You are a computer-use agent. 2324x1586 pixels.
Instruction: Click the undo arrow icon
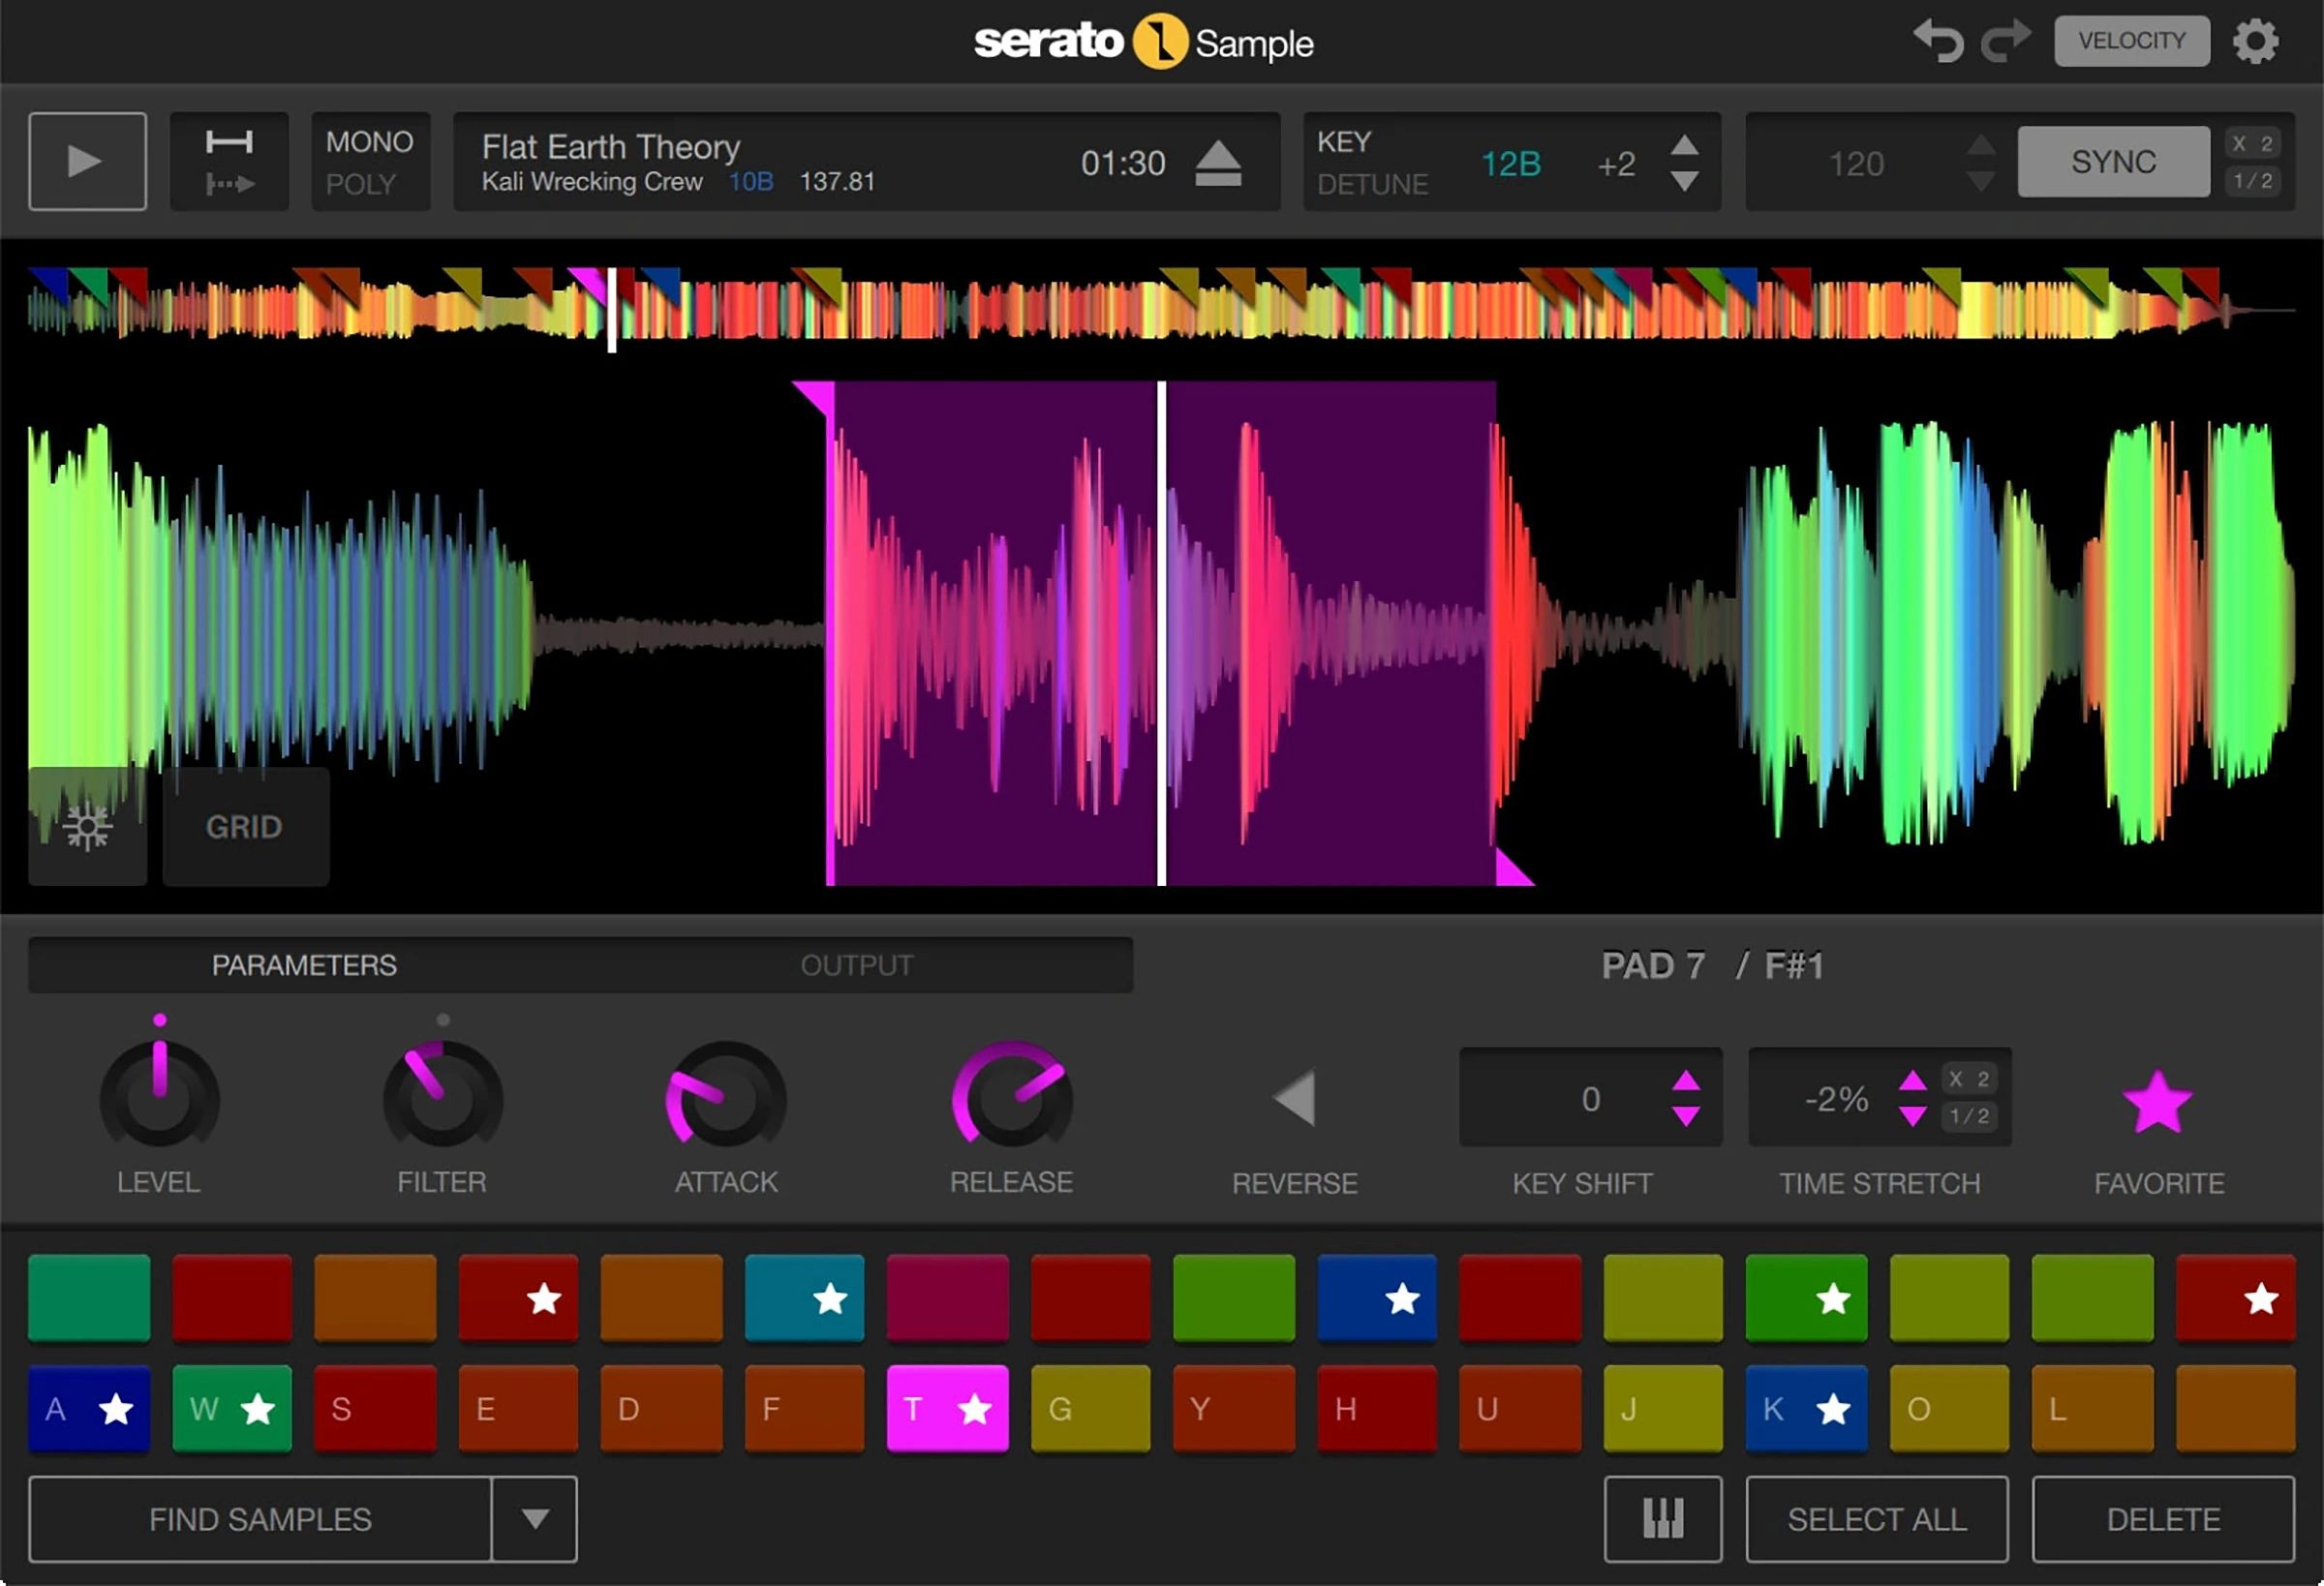tap(1938, 41)
